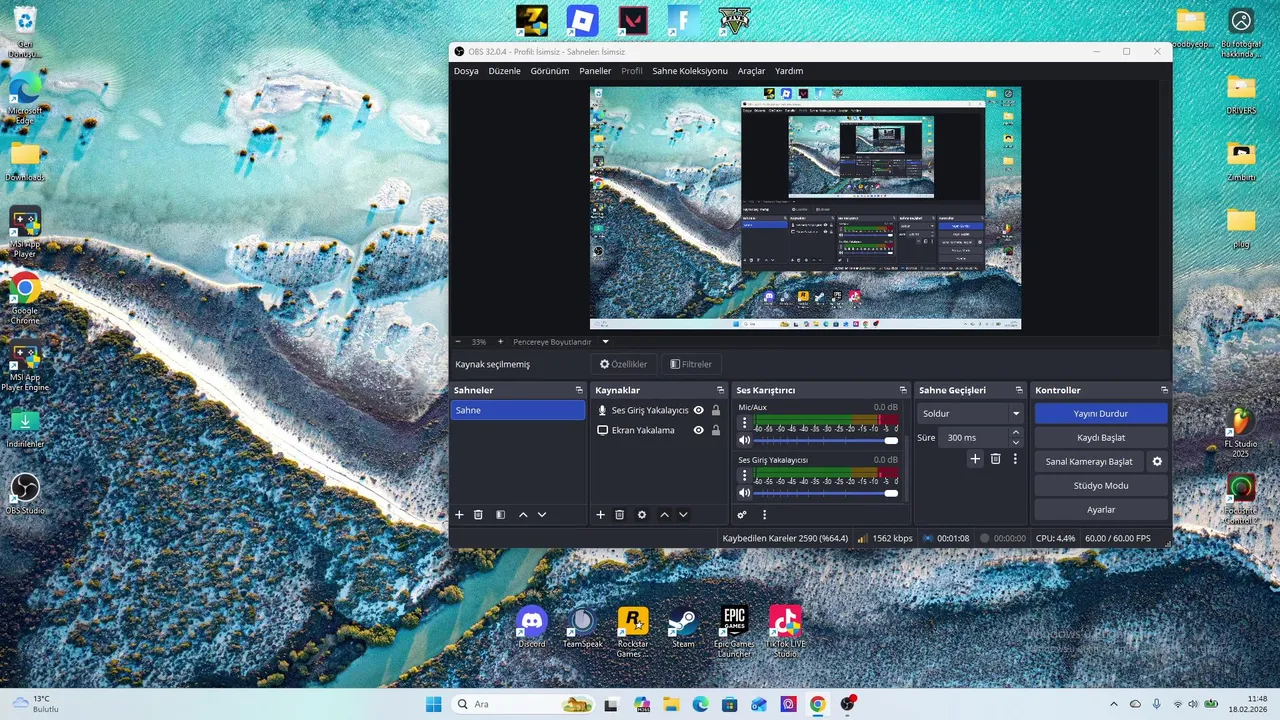Click taskbar Ara search box
Viewport: 1280px width, 720px height.
pos(521,704)
